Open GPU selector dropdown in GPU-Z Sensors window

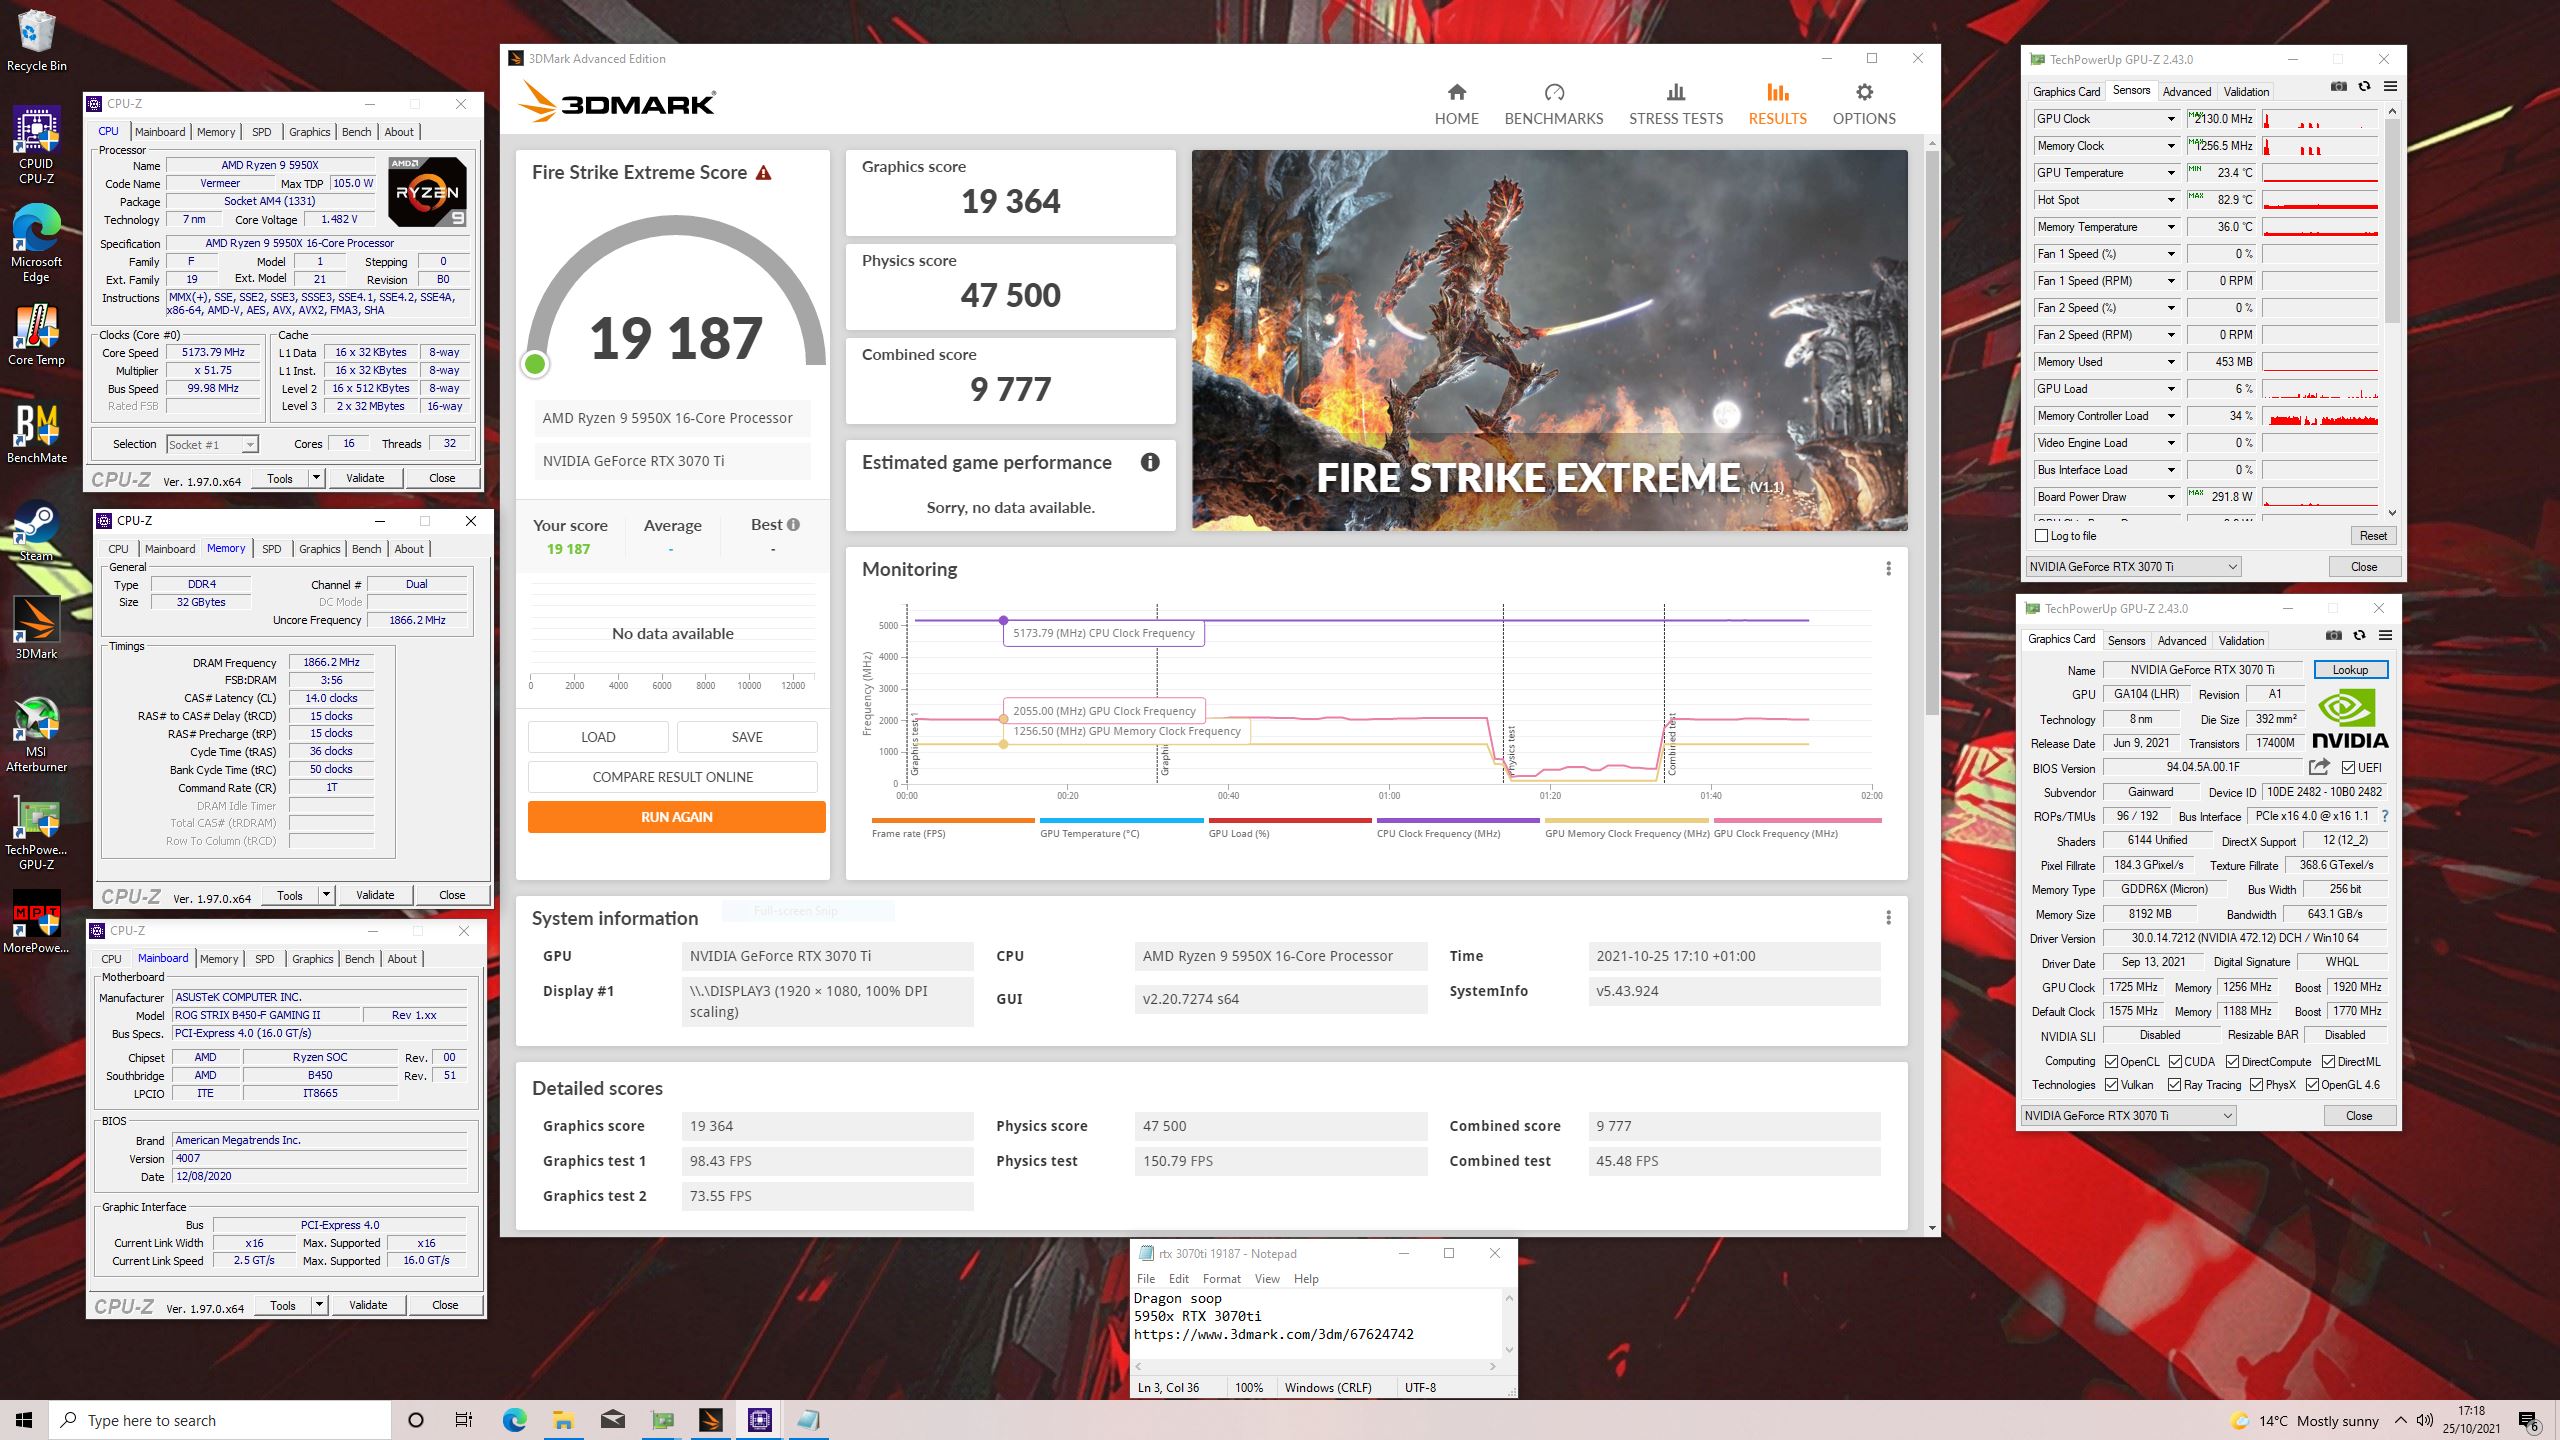tap(2133, 567)
